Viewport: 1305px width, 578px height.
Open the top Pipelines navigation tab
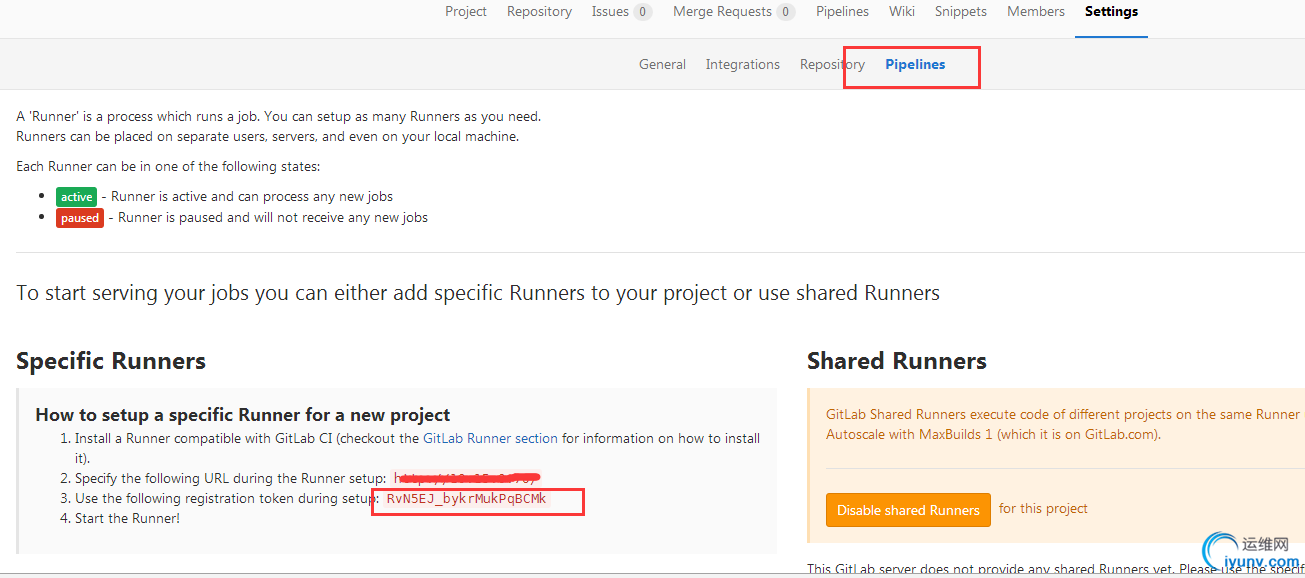pos(842,12)
